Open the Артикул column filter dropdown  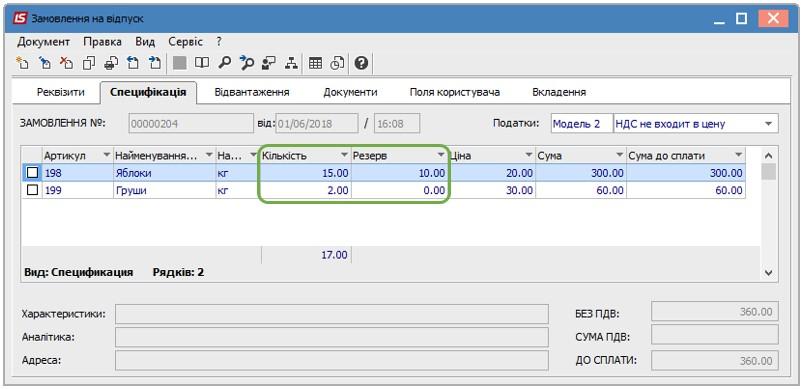pyautogui.click(x=107, y=155)
